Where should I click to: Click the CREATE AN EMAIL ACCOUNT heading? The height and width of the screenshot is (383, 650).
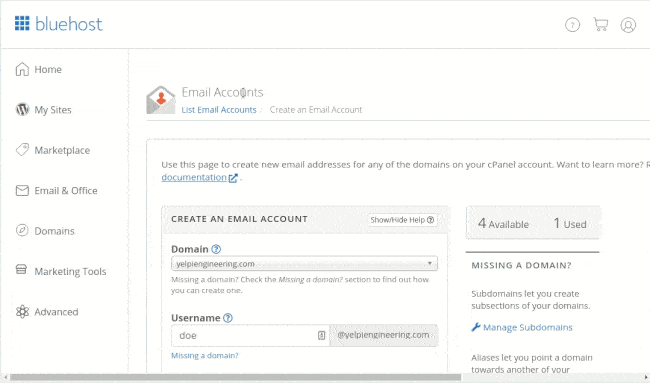[x=240, y=219]
